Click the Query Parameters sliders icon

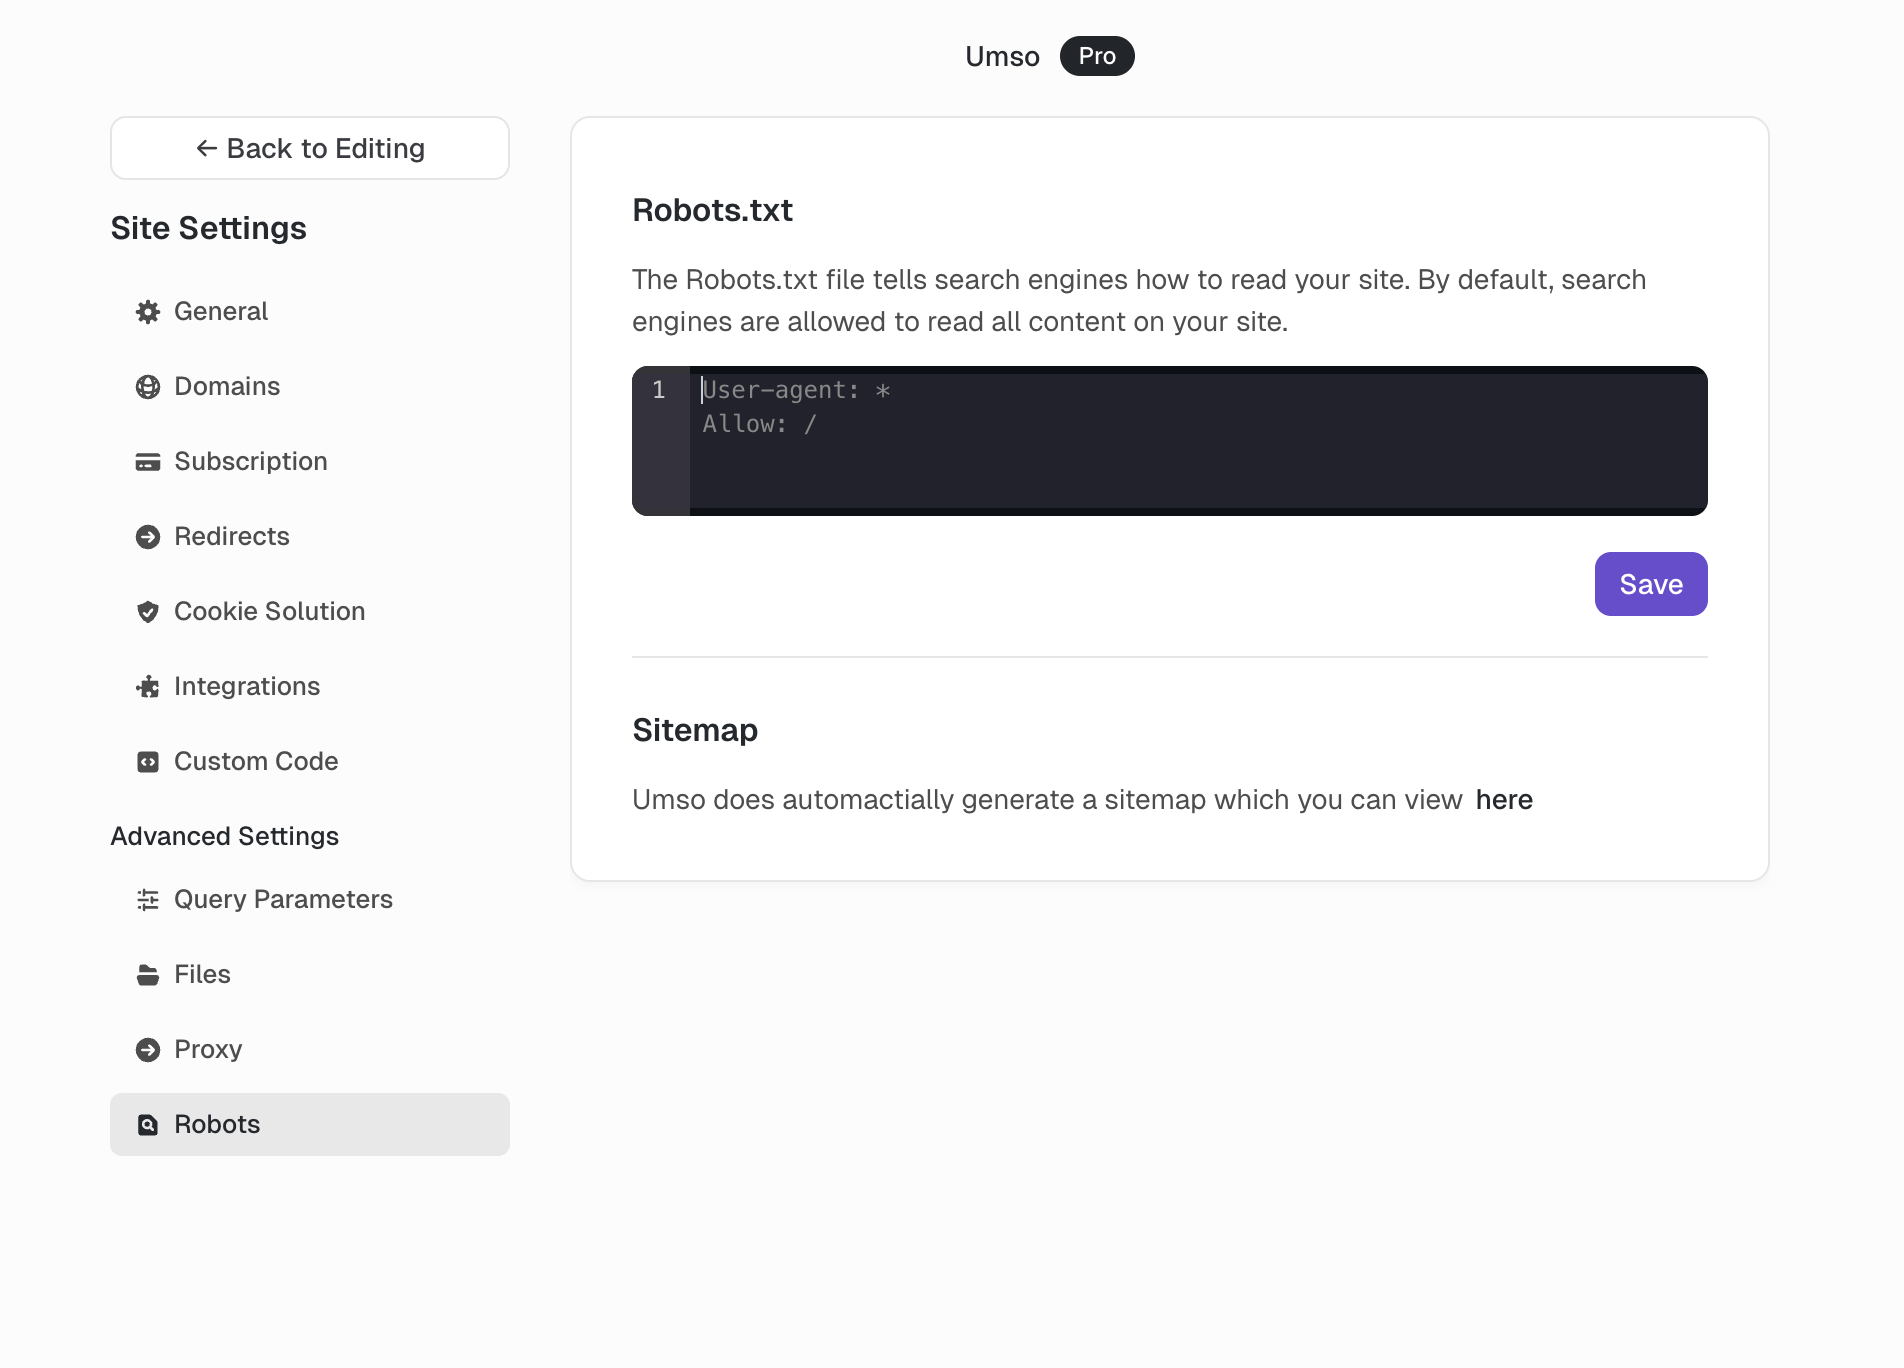[x=148, y=900]
